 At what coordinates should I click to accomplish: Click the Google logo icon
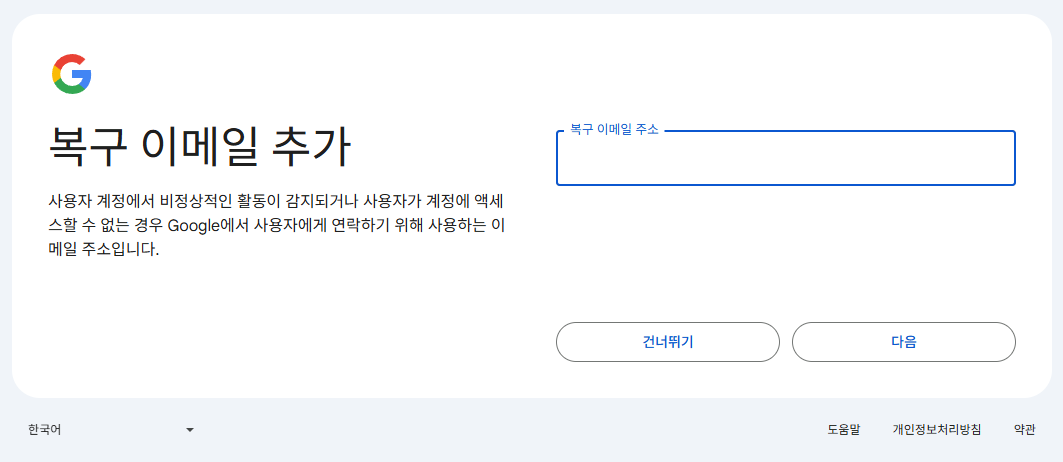[x=72, y=74]
